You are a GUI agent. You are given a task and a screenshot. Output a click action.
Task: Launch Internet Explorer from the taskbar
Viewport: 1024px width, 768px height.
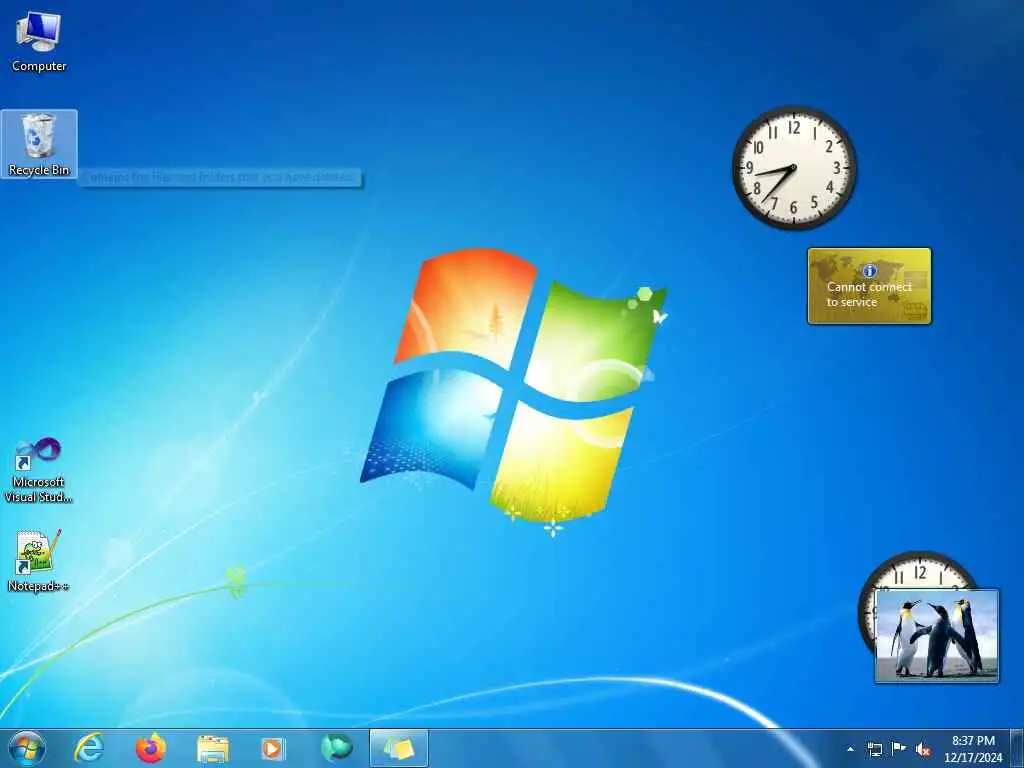click(88, 748)
